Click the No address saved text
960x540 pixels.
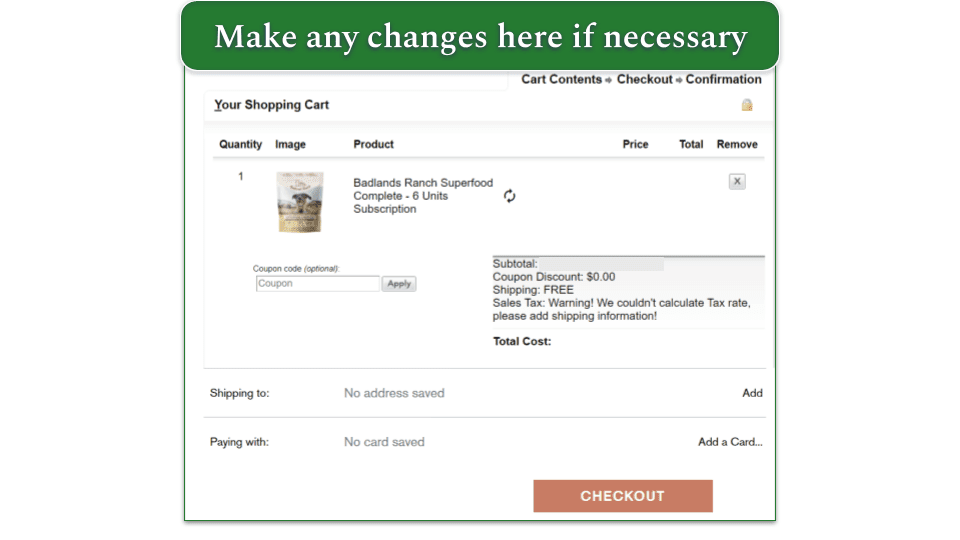point(394,393)
